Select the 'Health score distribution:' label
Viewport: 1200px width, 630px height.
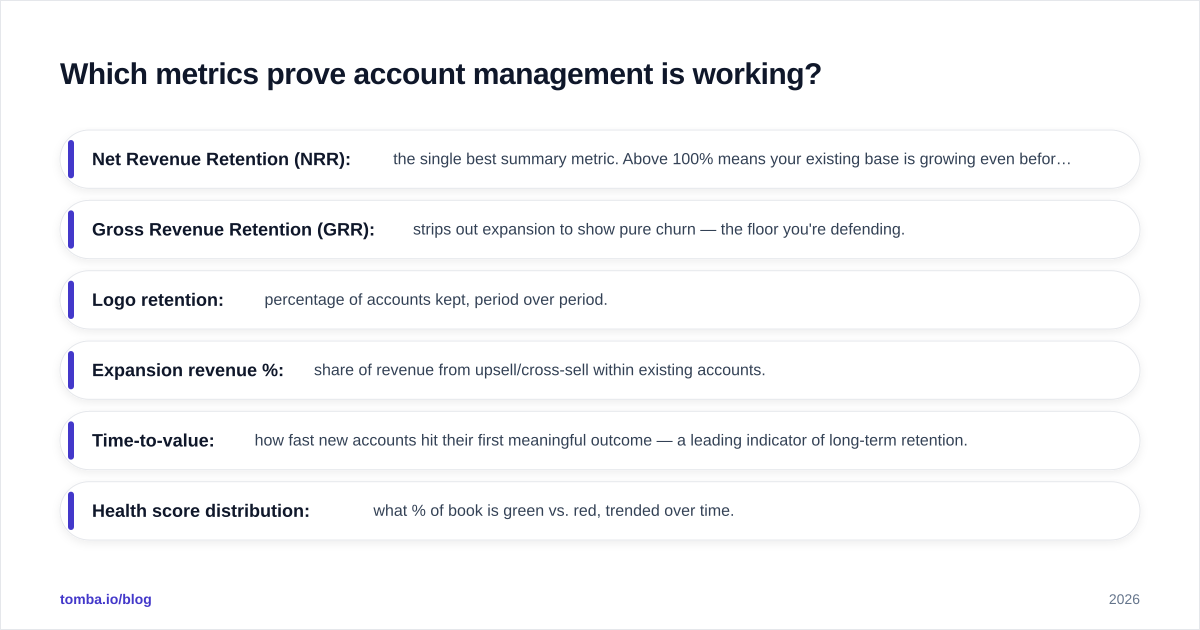pyautogui.click(x=201, y=511)
